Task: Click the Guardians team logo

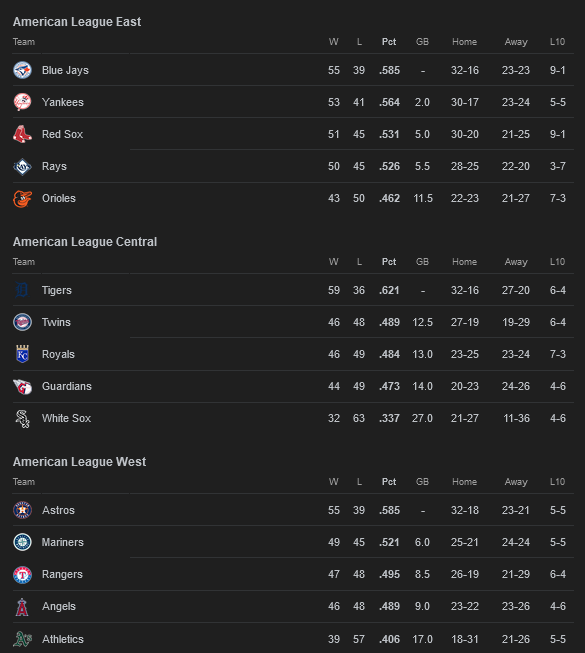Action: pos(22,386)
